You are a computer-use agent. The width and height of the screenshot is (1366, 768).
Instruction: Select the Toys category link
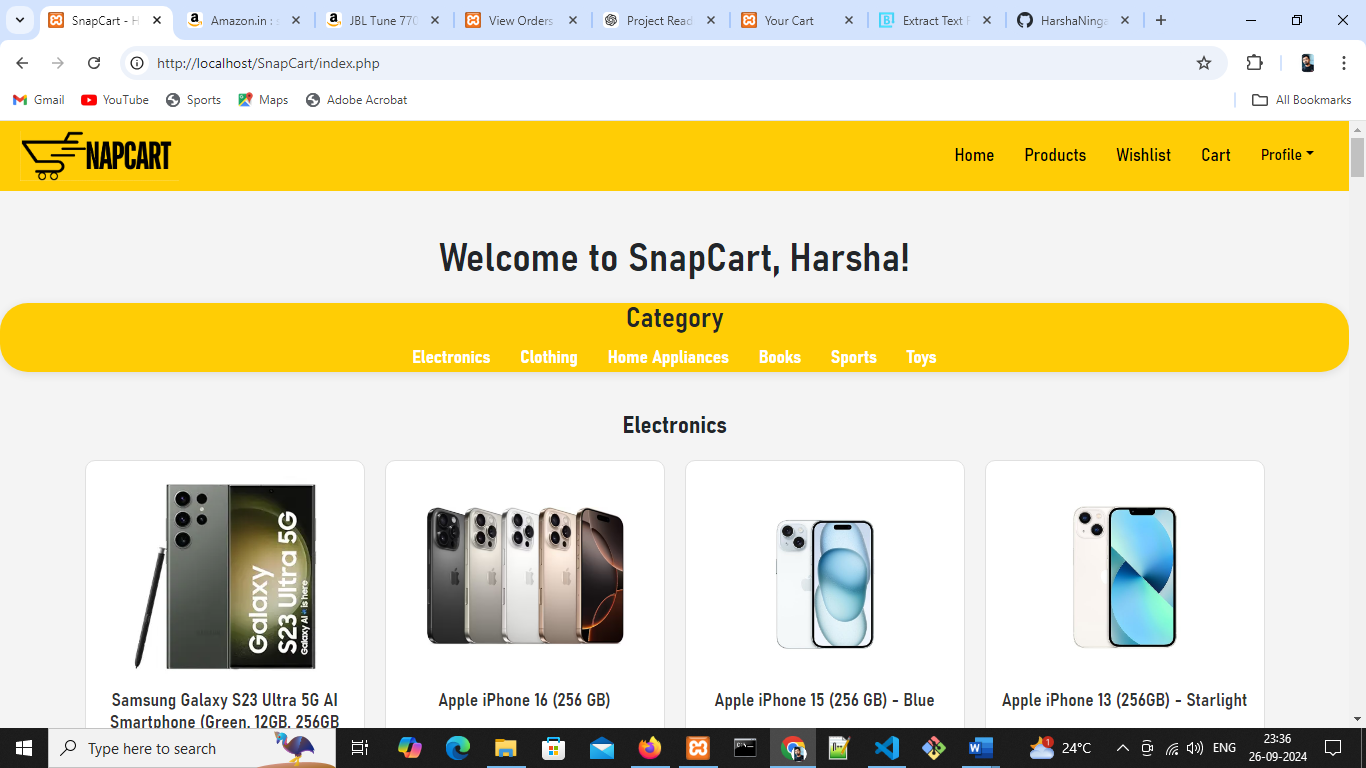pyautogui.click(x=921, y=357)
